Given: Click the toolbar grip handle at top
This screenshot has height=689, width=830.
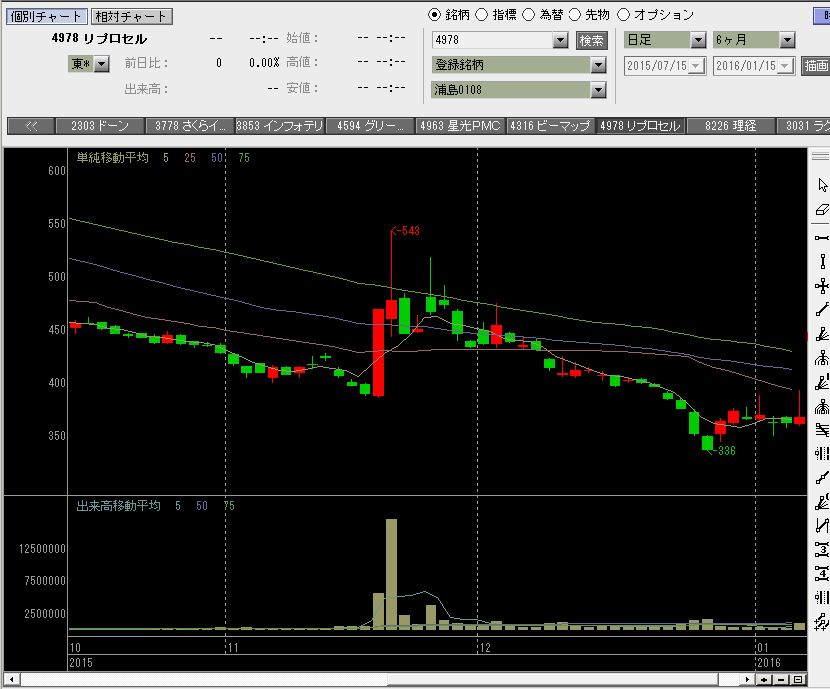Looking at the screenshot, I should point(820,156).
